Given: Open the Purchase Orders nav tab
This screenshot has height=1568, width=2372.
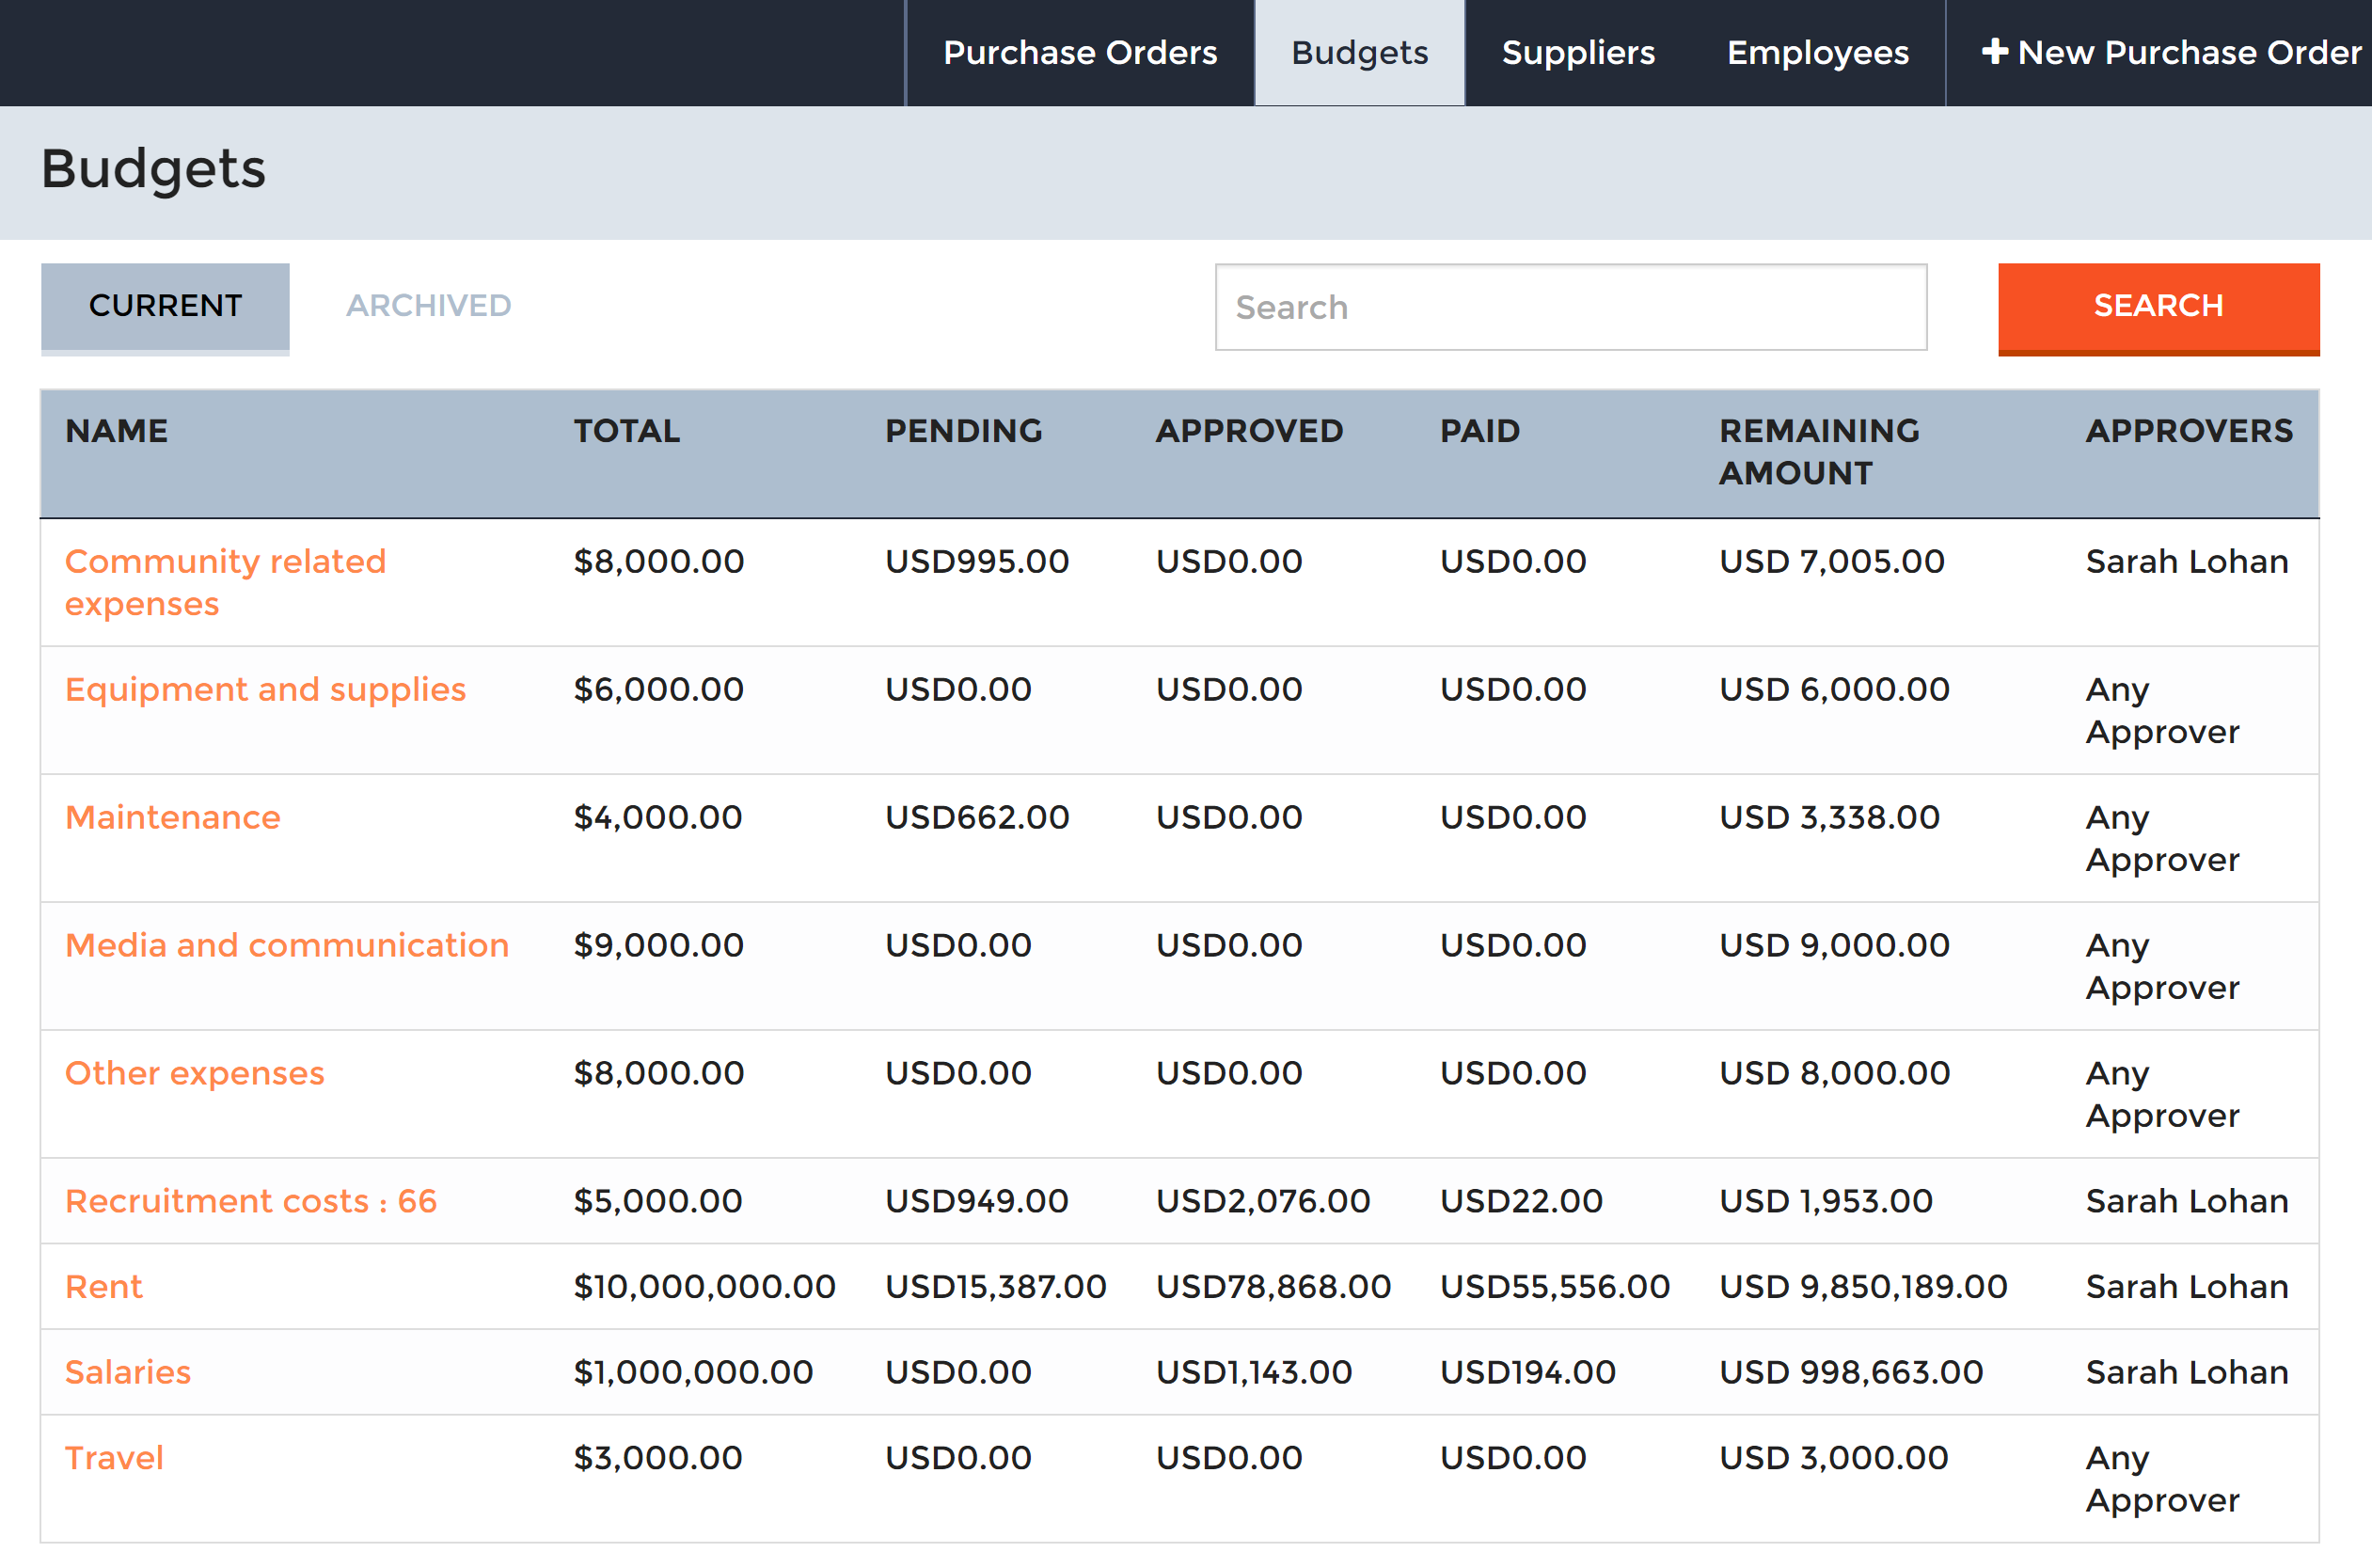Looking at the screenshot, I should click(1080, 52).
